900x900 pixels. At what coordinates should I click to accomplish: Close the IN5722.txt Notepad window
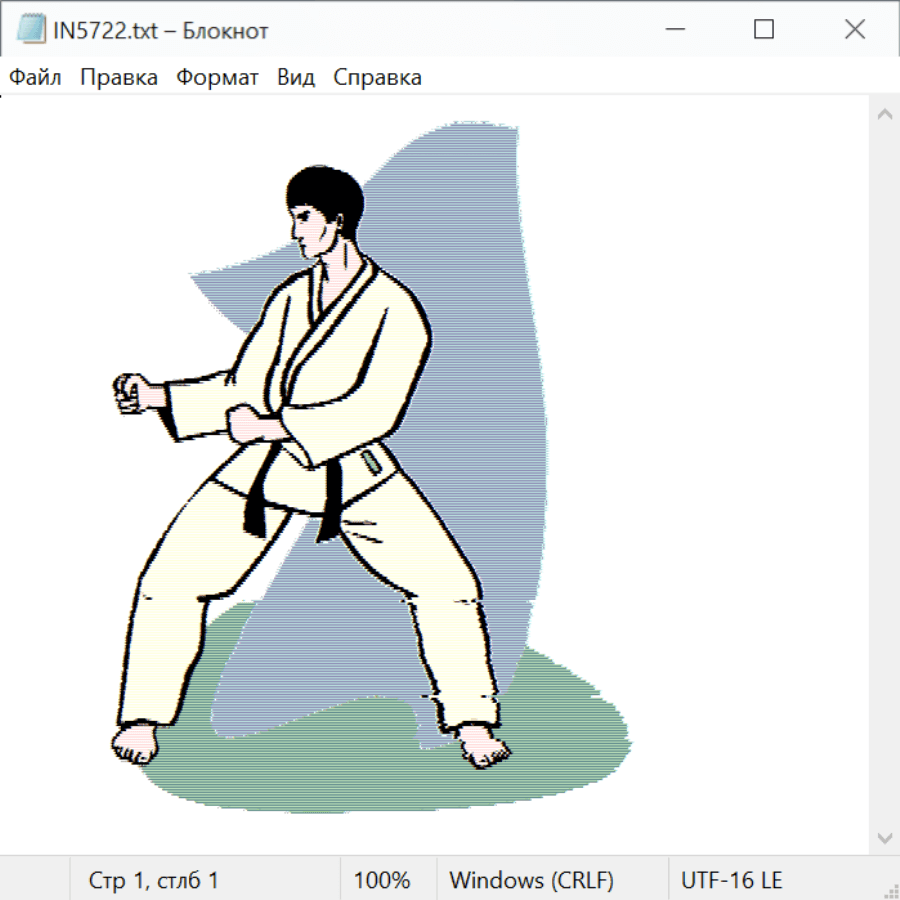855,30
